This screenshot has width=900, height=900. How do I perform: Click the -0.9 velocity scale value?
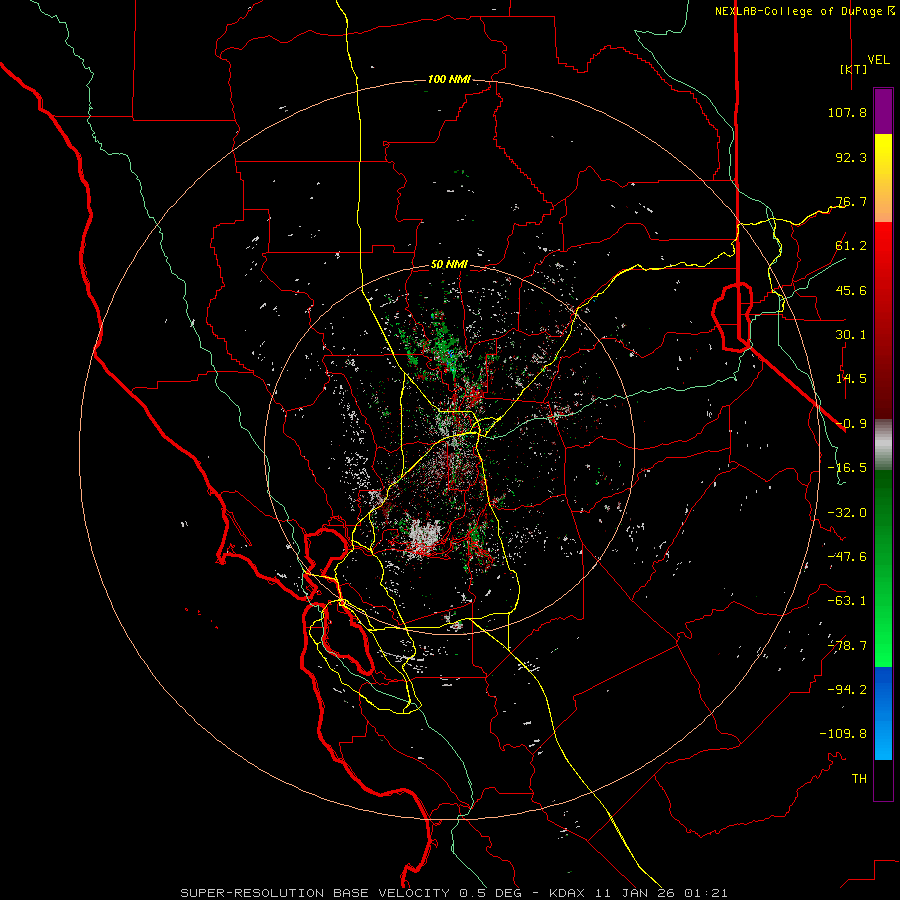(851, 424)
